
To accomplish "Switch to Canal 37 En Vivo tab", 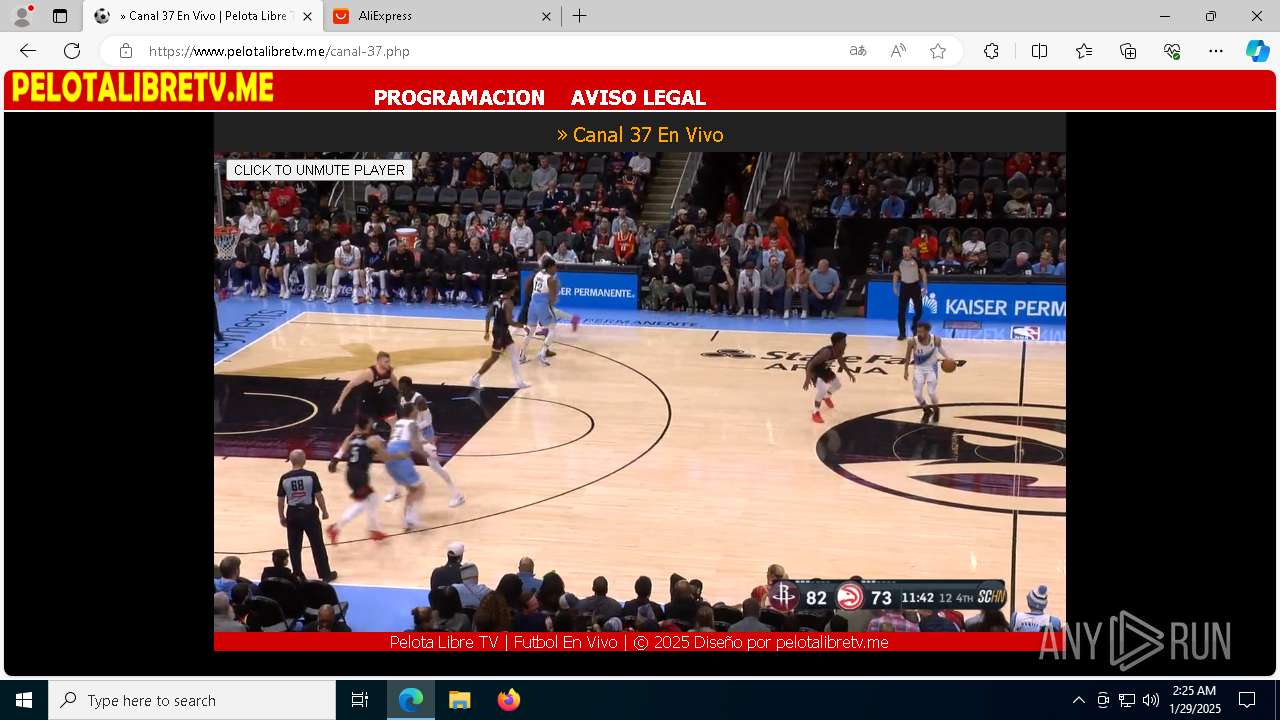I will (203, 16).
